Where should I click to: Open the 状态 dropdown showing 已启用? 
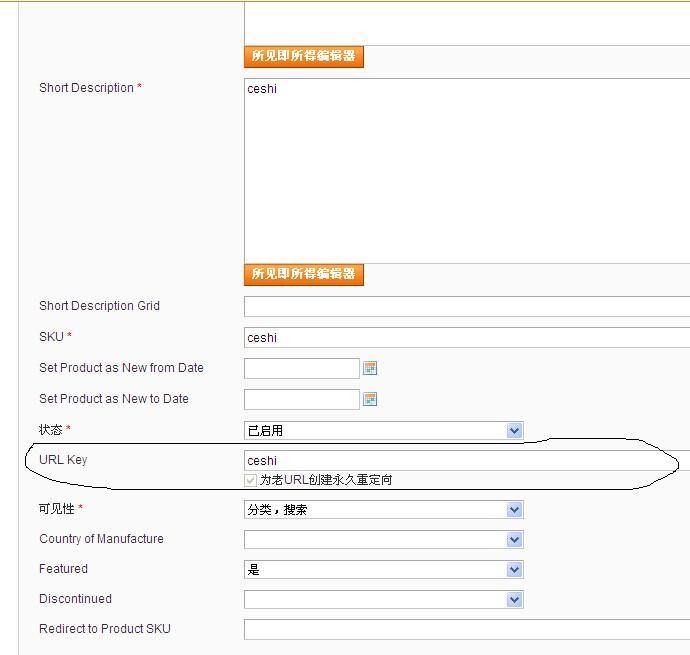384,431
